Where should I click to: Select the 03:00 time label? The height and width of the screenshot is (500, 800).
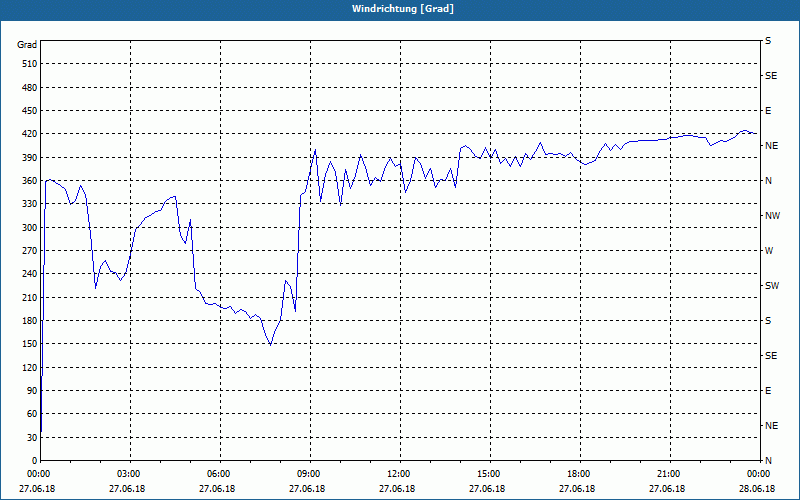click(x=131, y=474)
